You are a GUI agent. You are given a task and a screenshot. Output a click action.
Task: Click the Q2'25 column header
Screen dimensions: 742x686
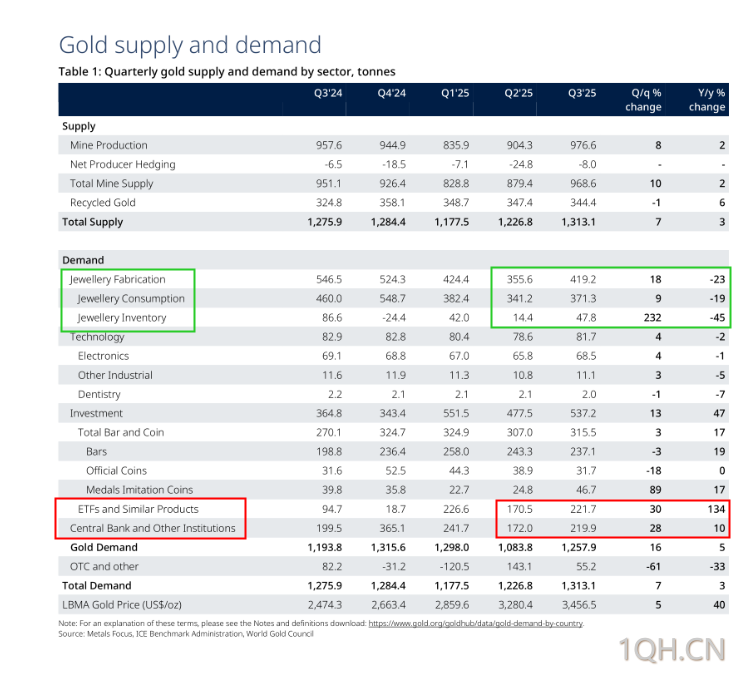pyautogui.click(x=518, y=94)
